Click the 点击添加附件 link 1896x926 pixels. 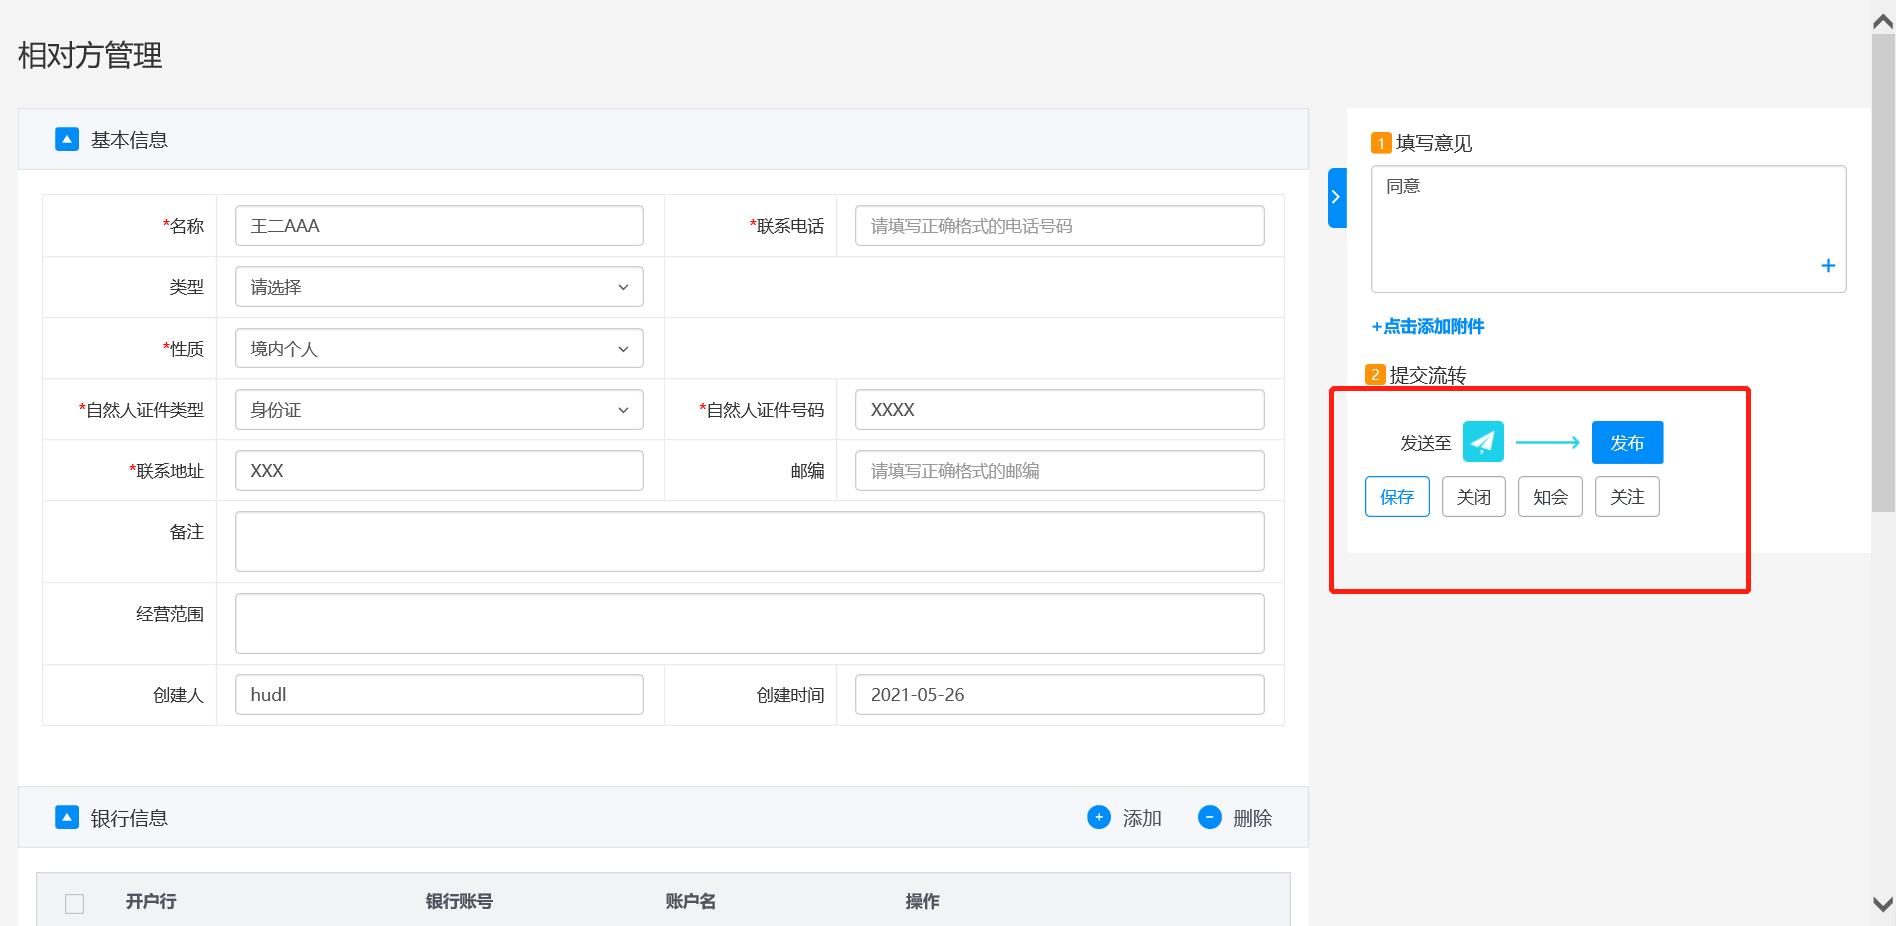[1428, 327]
